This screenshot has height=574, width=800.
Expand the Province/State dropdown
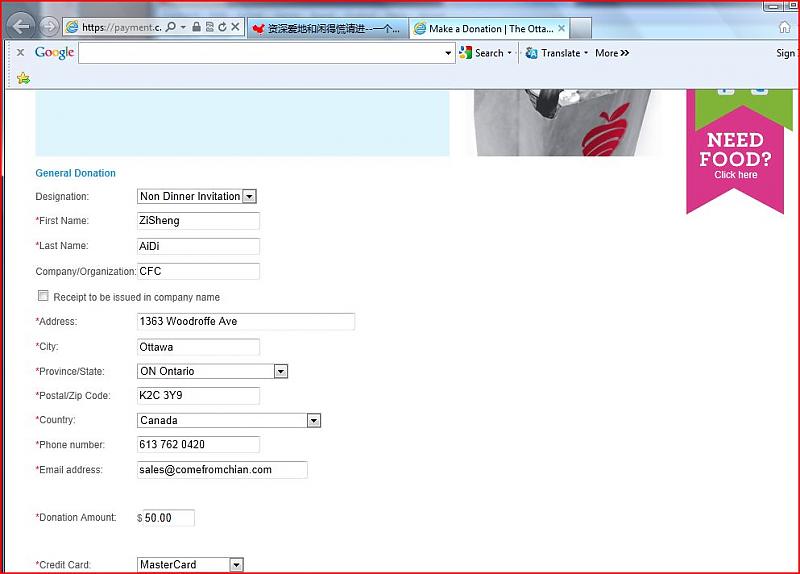coord(280,371)
